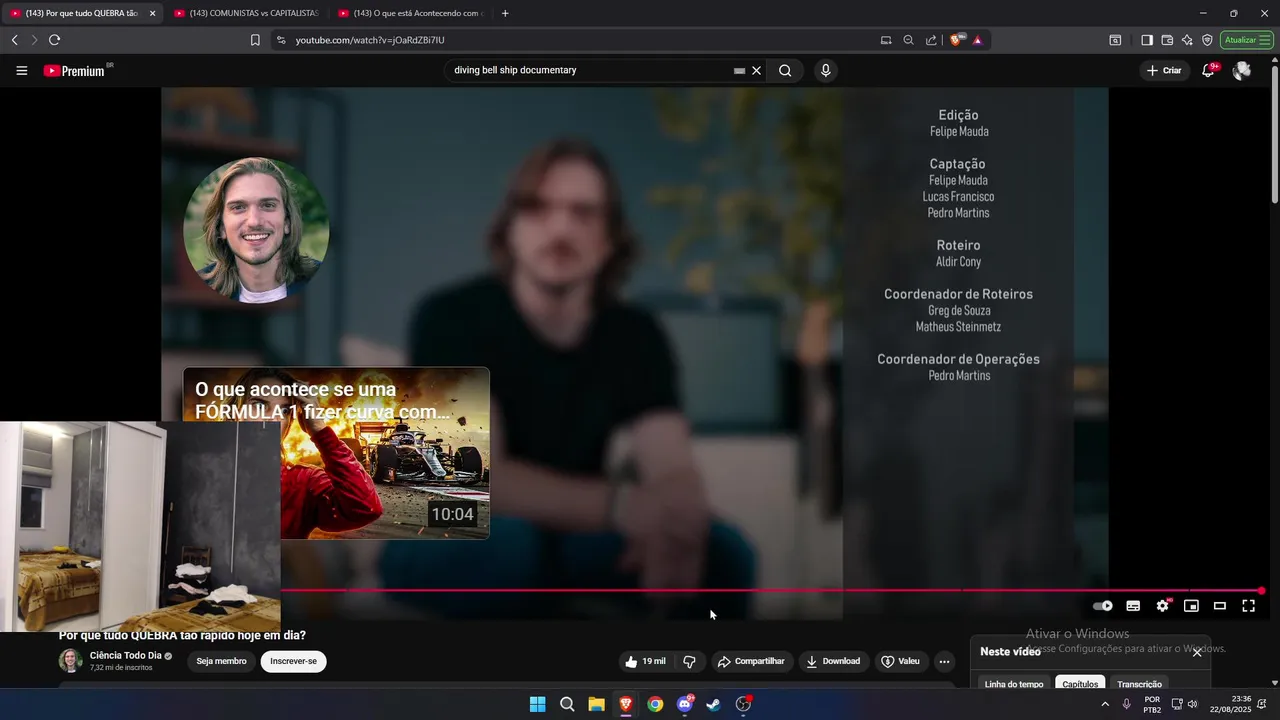This screenshot has height=720, width=1280.
Task: Open Windows Start menu
Action: 537,704
